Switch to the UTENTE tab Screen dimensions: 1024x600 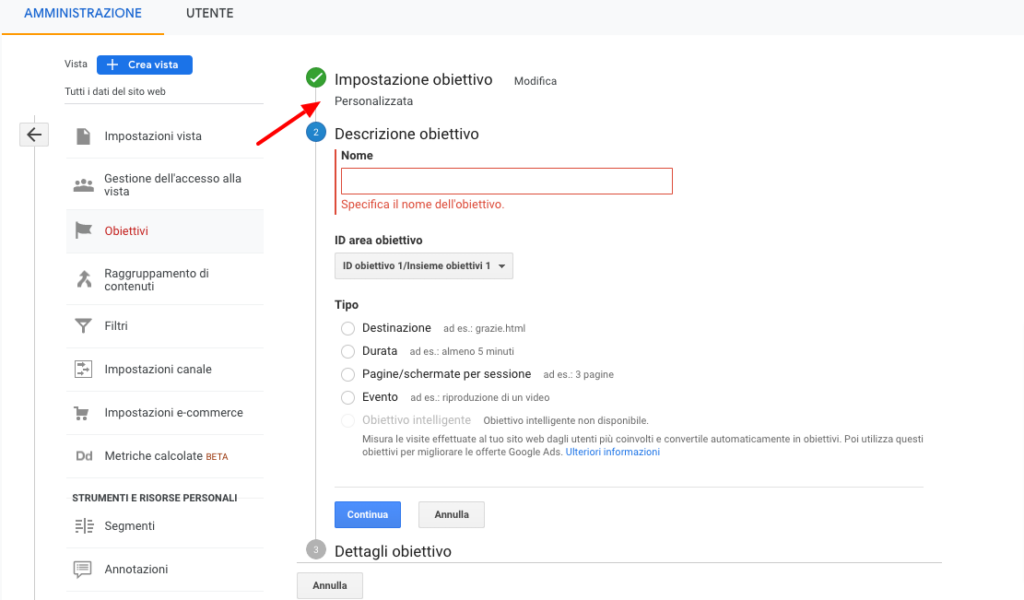tap(210, 13)
